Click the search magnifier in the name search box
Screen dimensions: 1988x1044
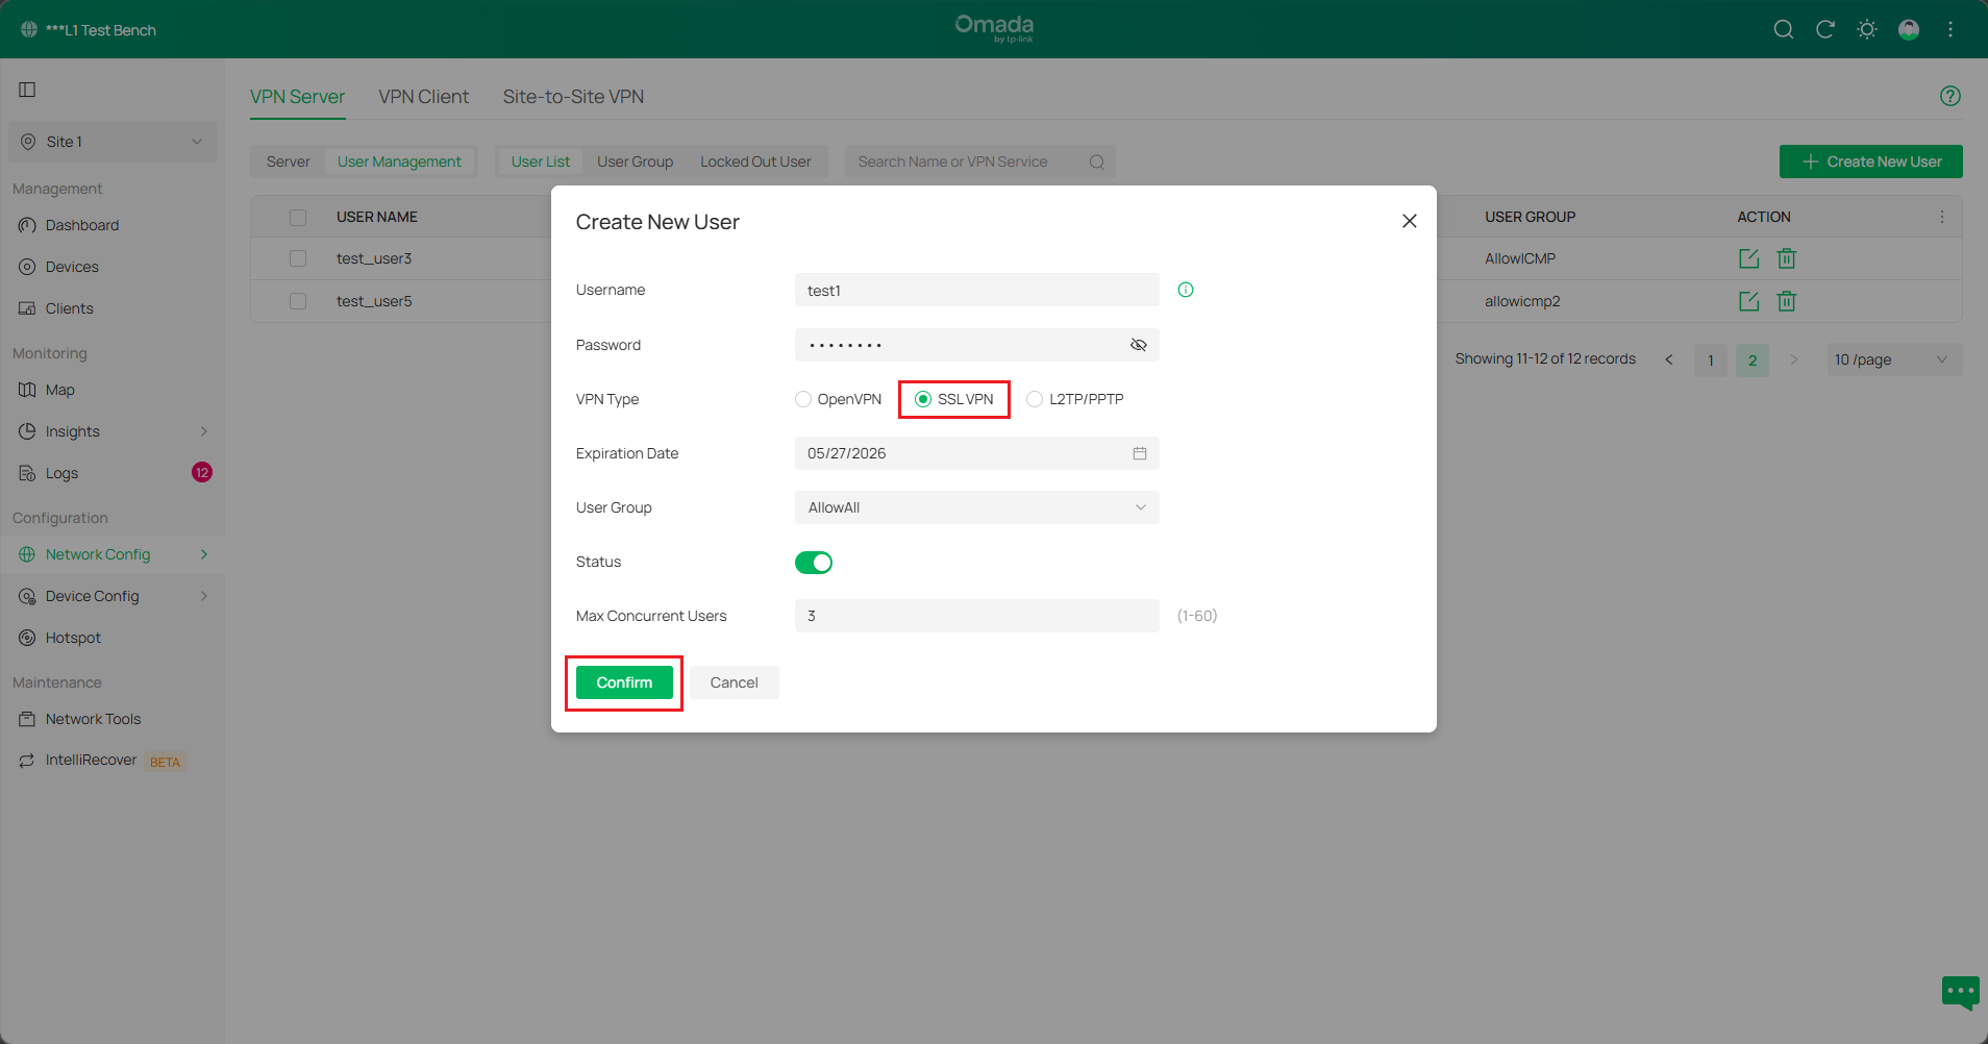pyautogui.click(x=1097, y=162)
